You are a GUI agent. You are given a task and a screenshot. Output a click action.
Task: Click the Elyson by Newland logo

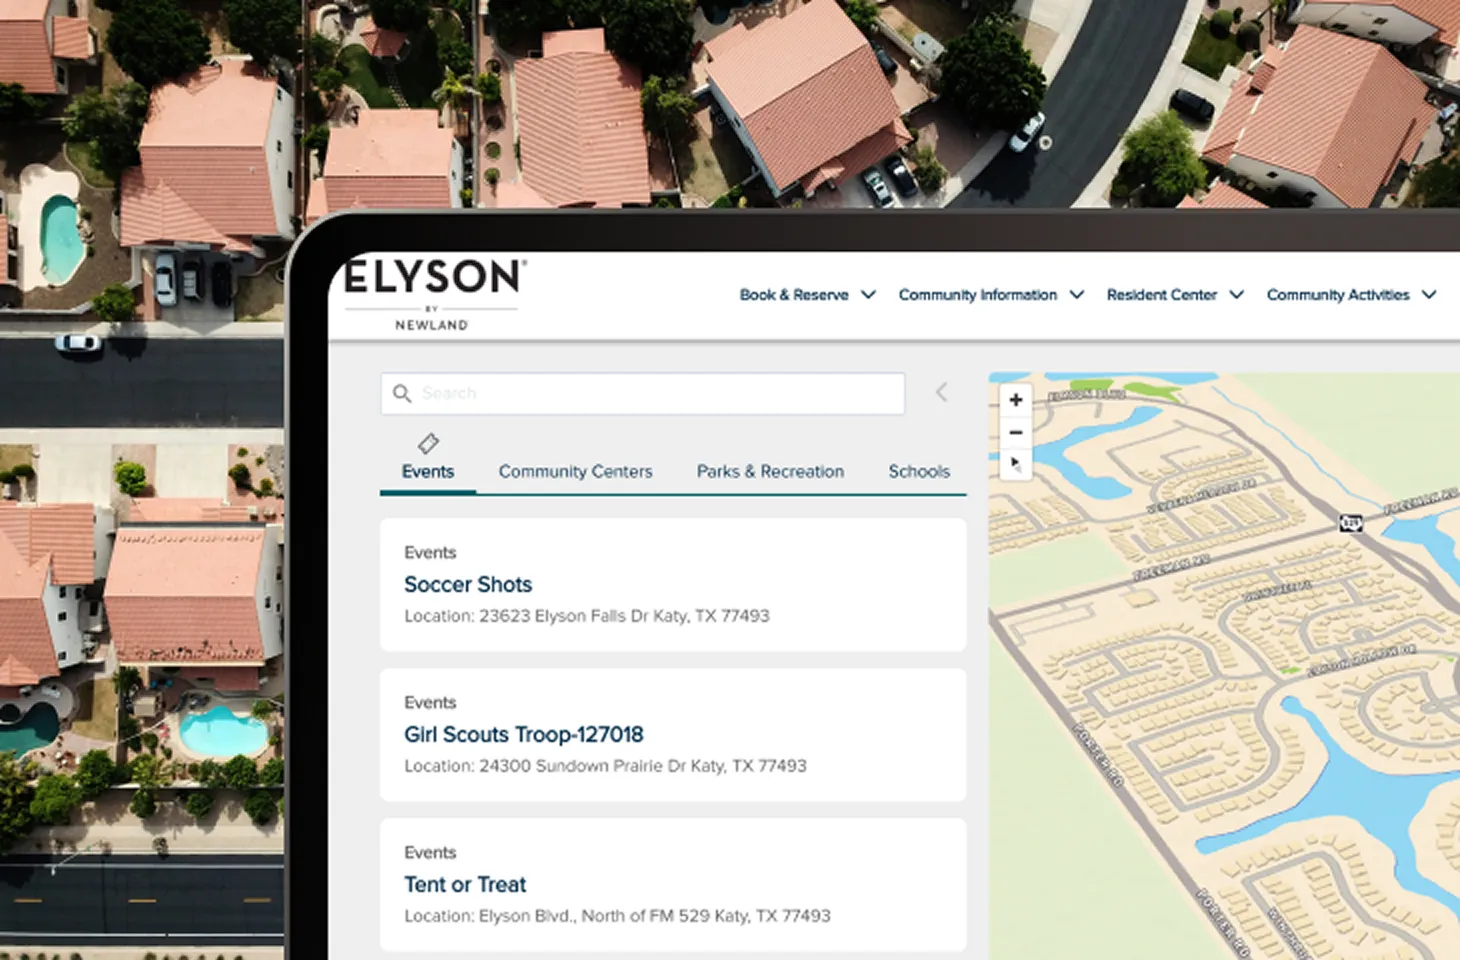[x=434, y=295]
